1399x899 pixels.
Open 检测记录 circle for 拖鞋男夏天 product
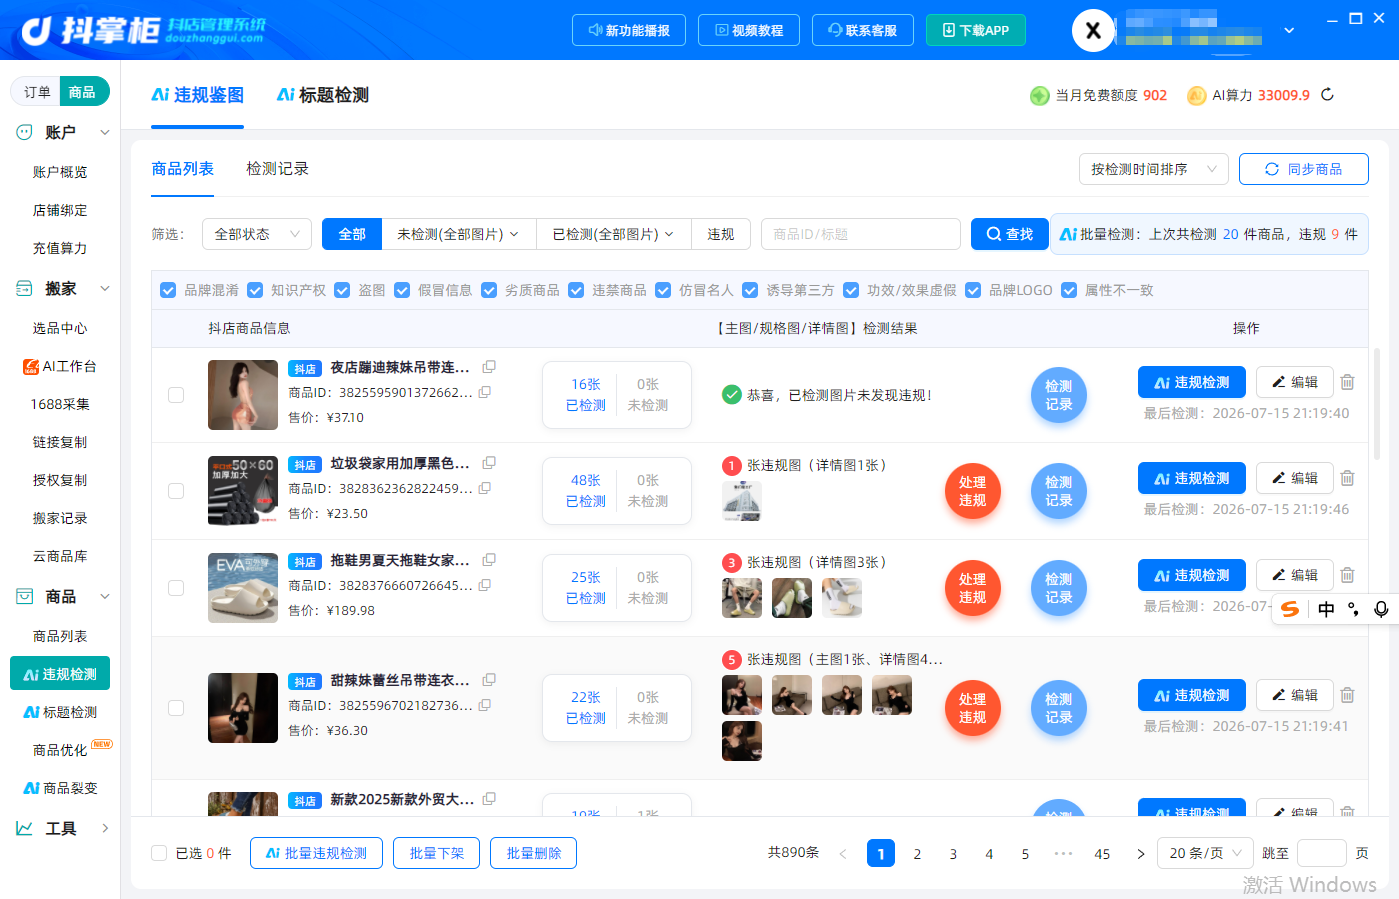[x=1058, y=588]
